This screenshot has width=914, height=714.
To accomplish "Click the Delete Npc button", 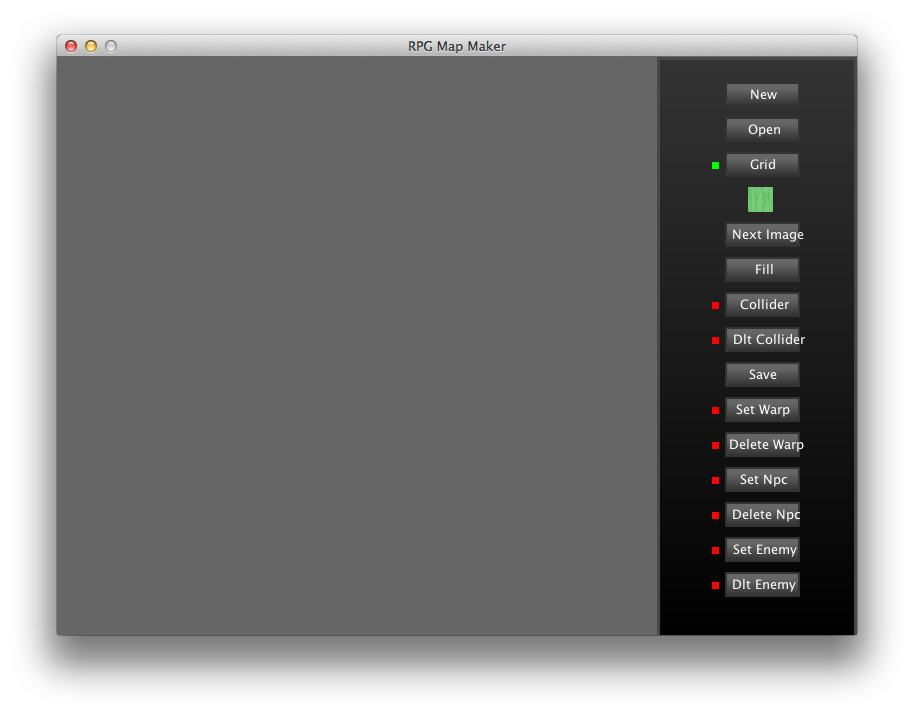I will 762,514.
